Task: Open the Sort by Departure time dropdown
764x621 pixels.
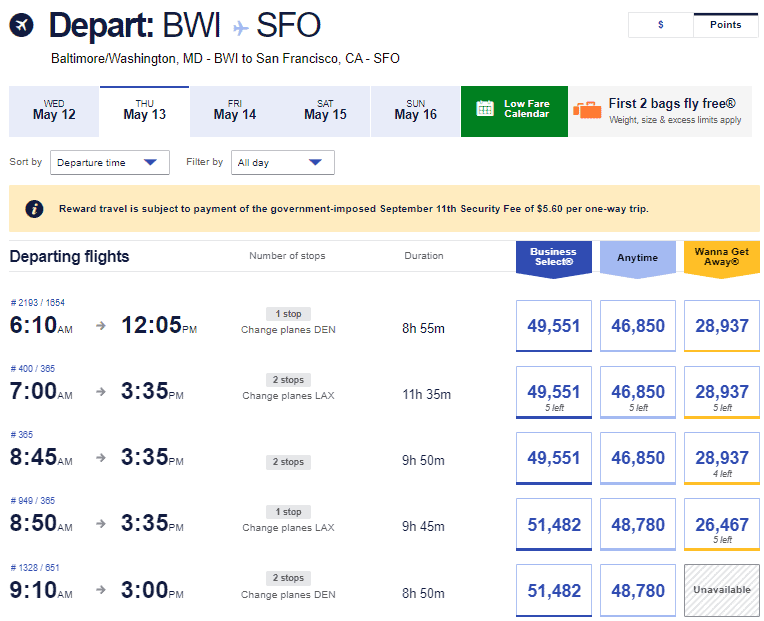Action: pos(110,162)
